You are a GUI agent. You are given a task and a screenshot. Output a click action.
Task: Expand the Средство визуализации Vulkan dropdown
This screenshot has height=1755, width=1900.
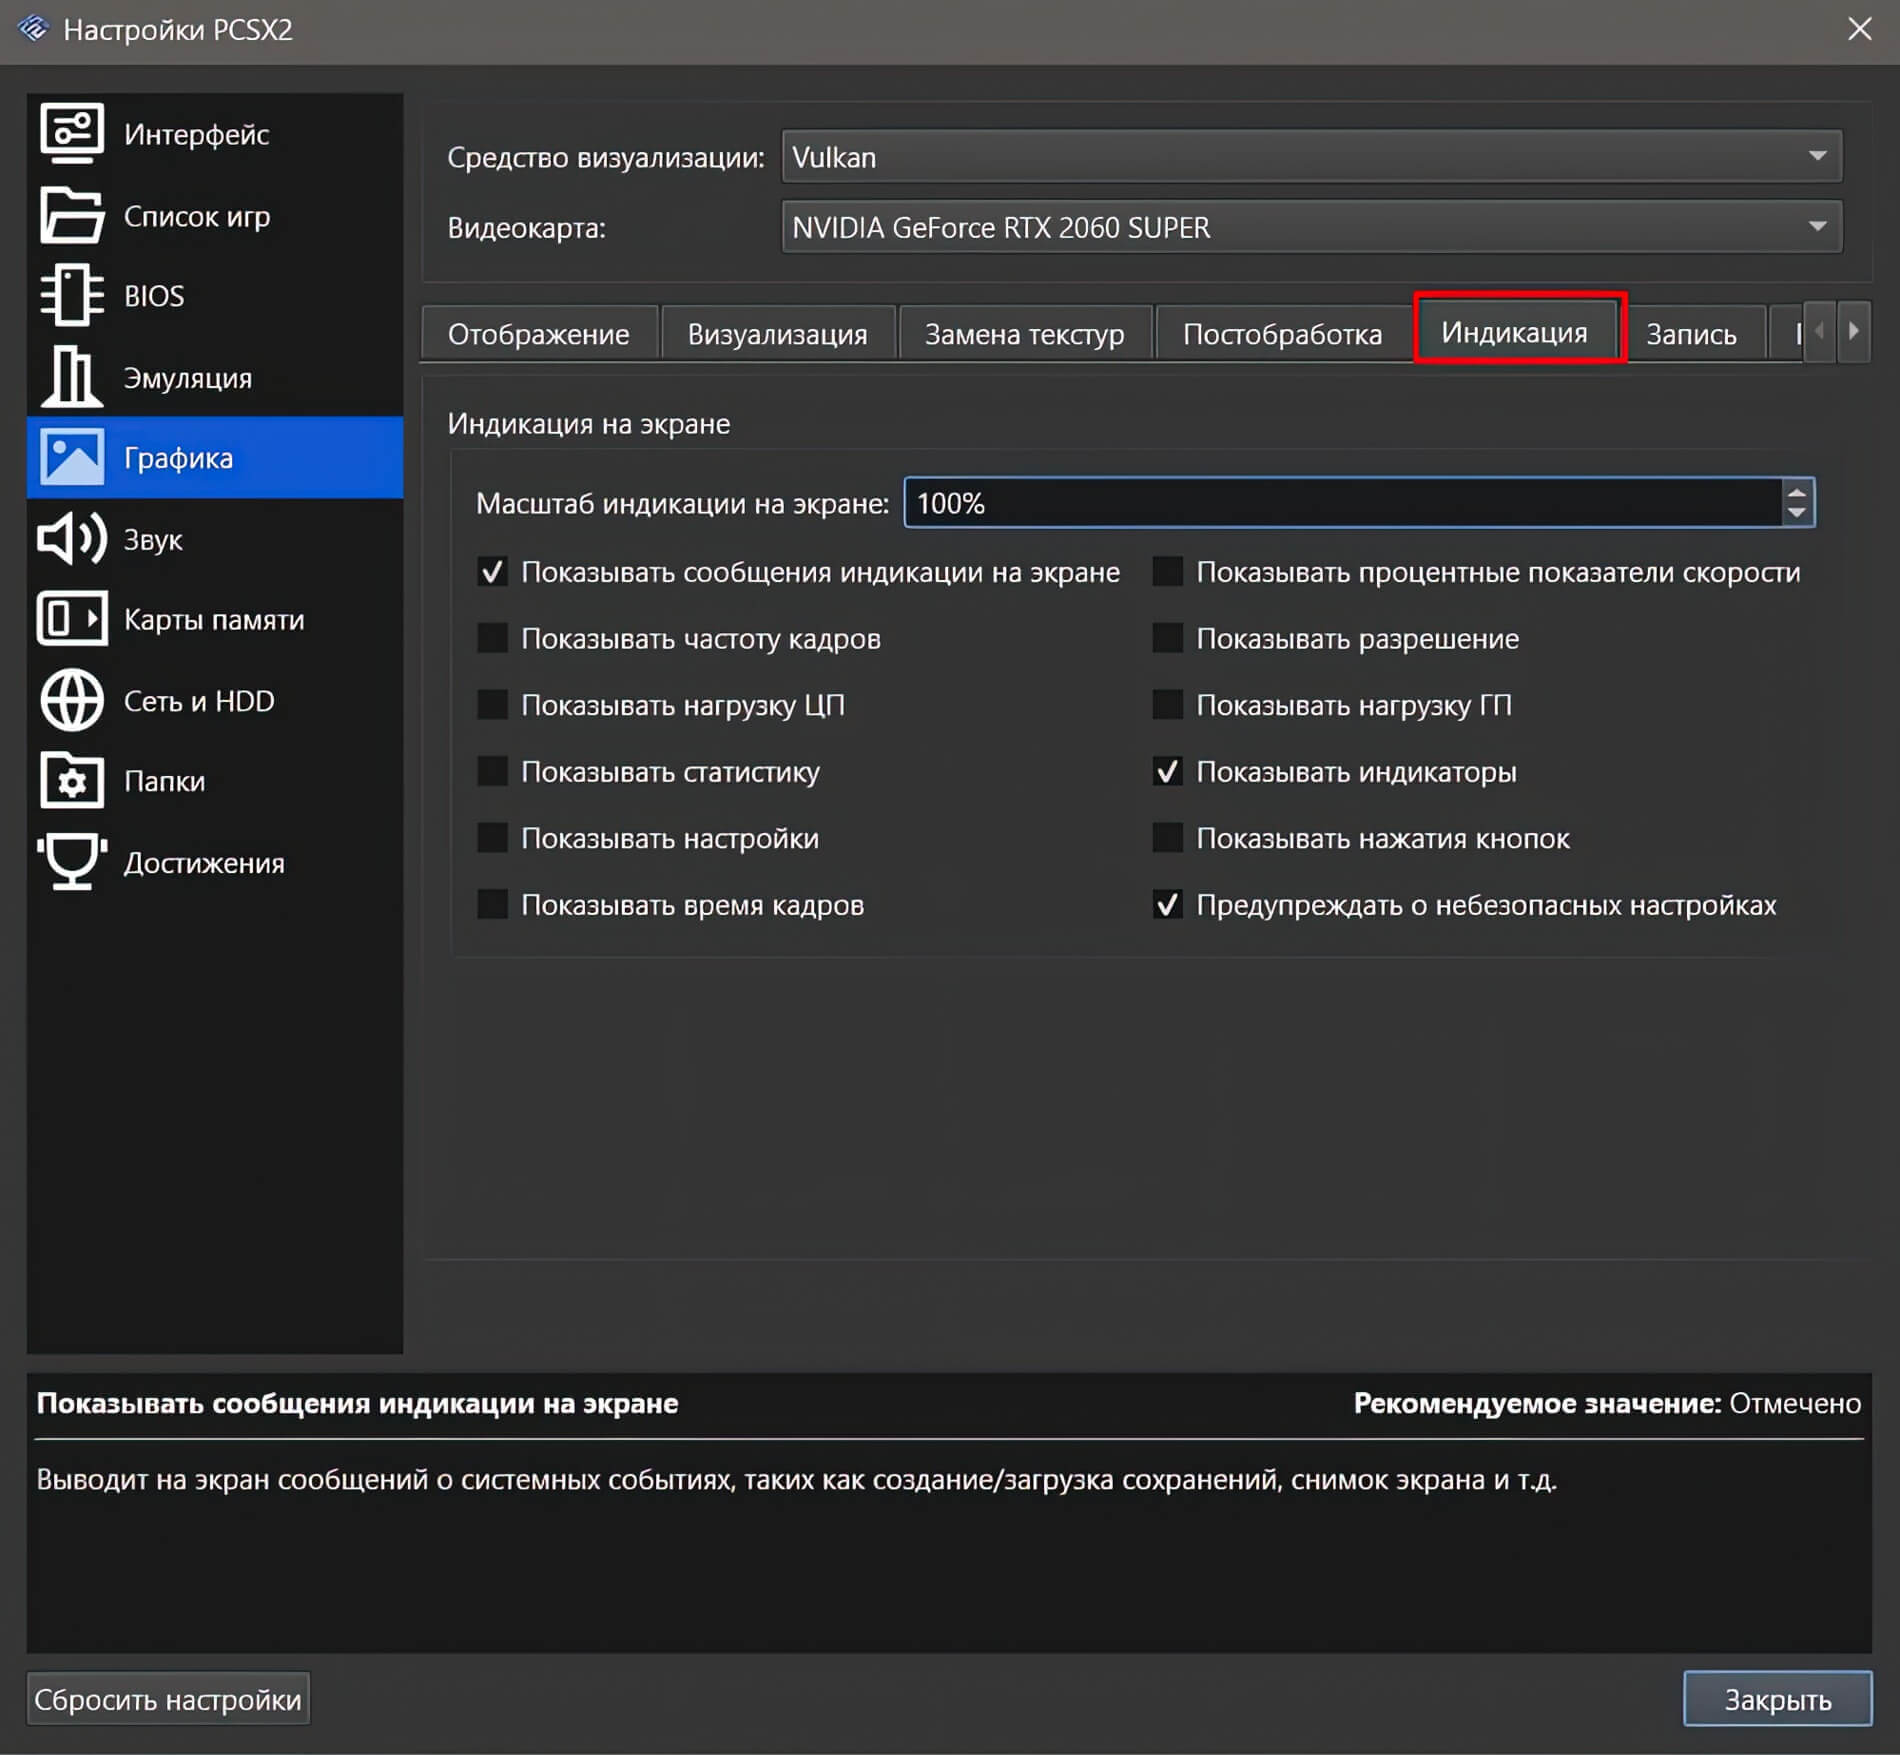1310,157
